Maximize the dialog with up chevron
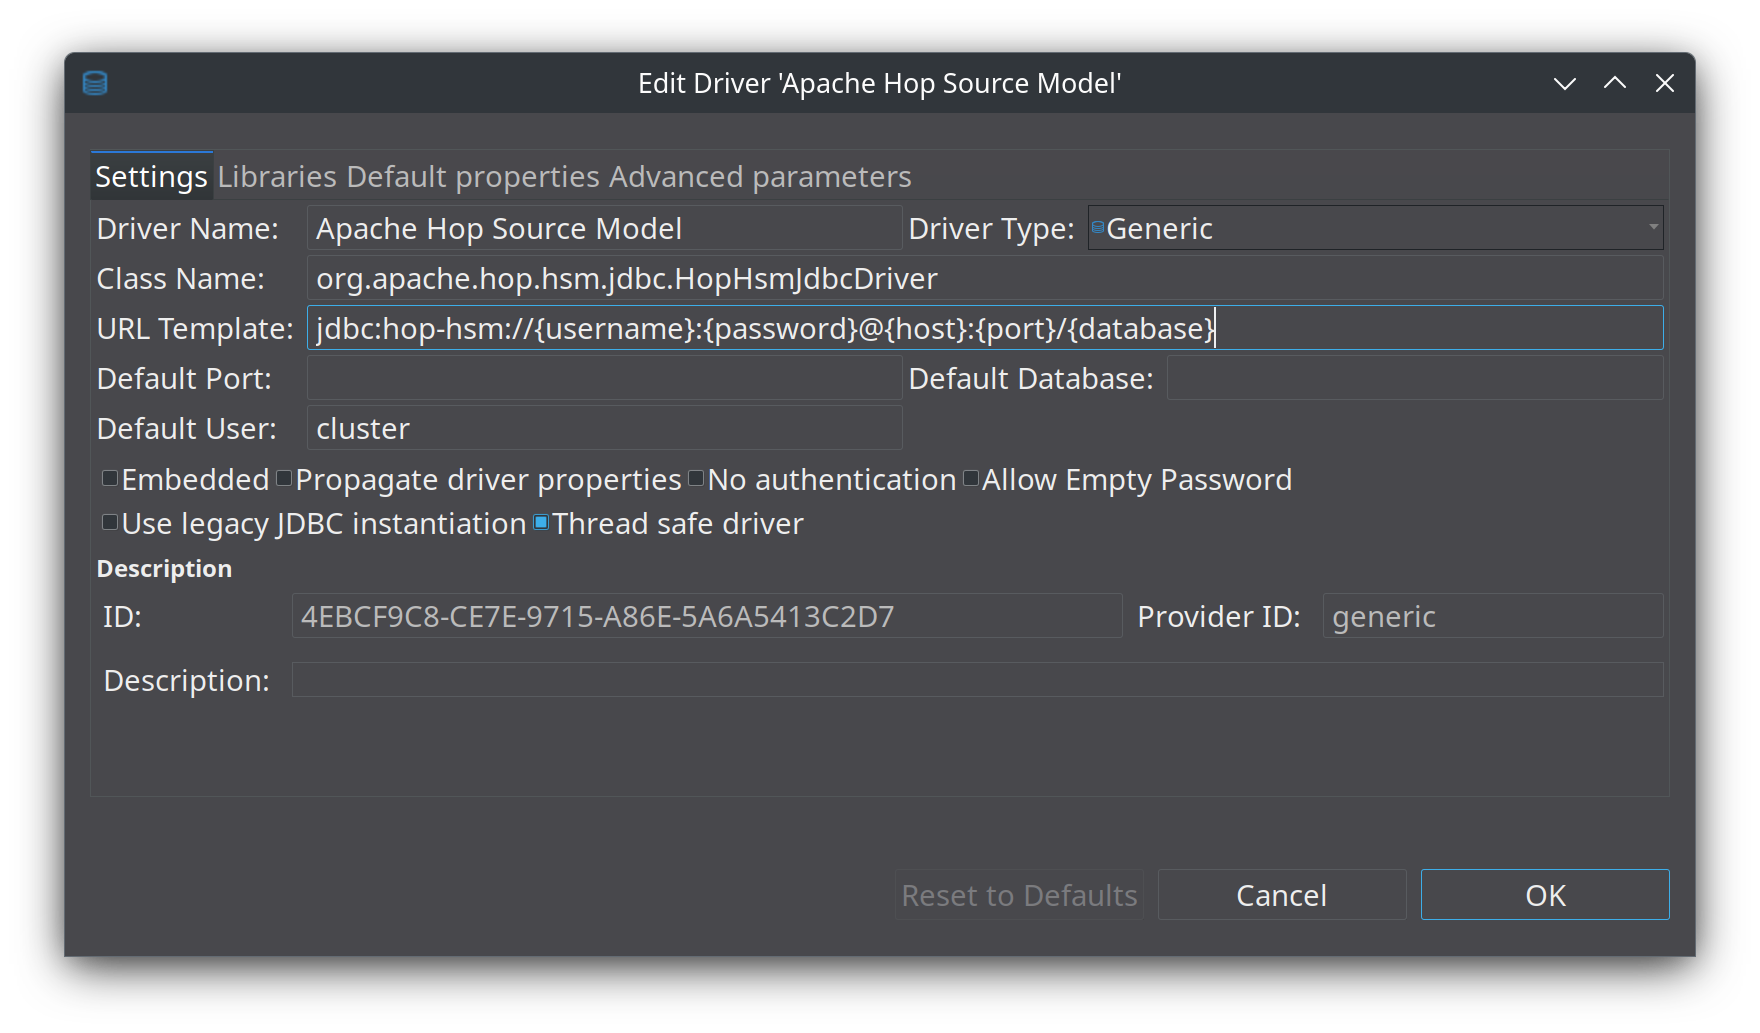 click(1615, 83)
